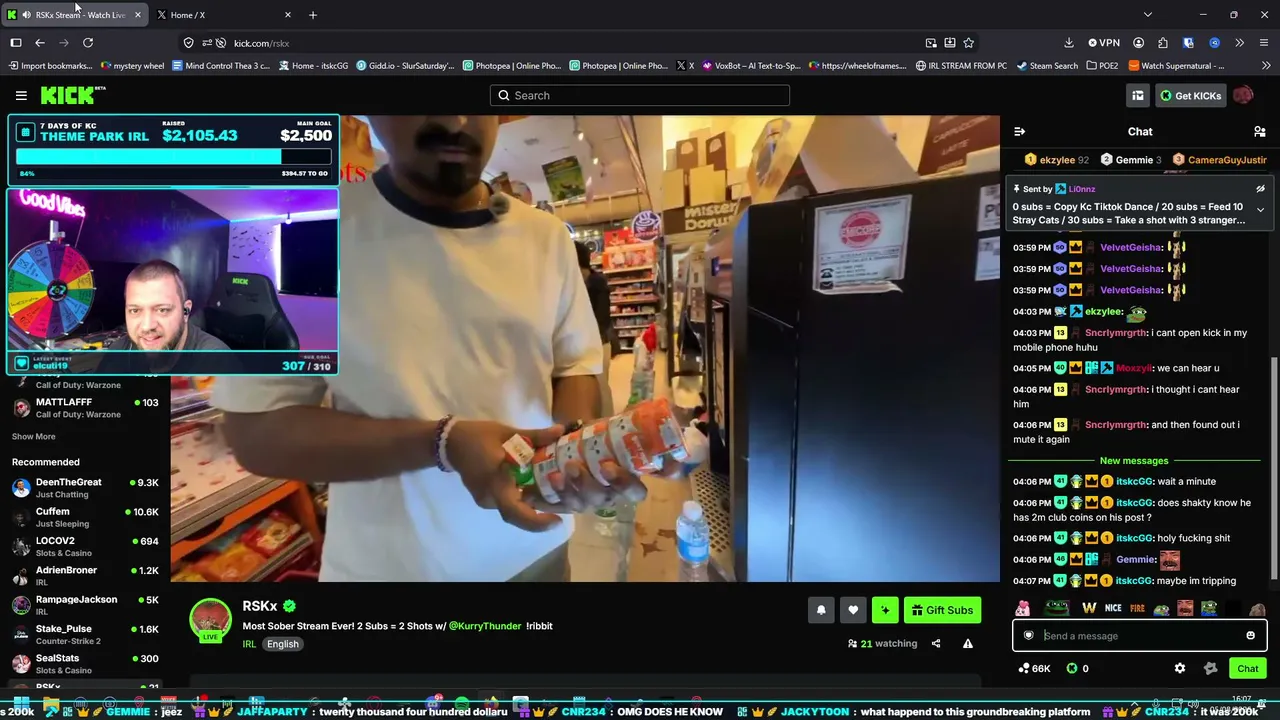Open channel points 66K balance
This screenshot has height=720, width=1280.
(x=1034, y=668)
